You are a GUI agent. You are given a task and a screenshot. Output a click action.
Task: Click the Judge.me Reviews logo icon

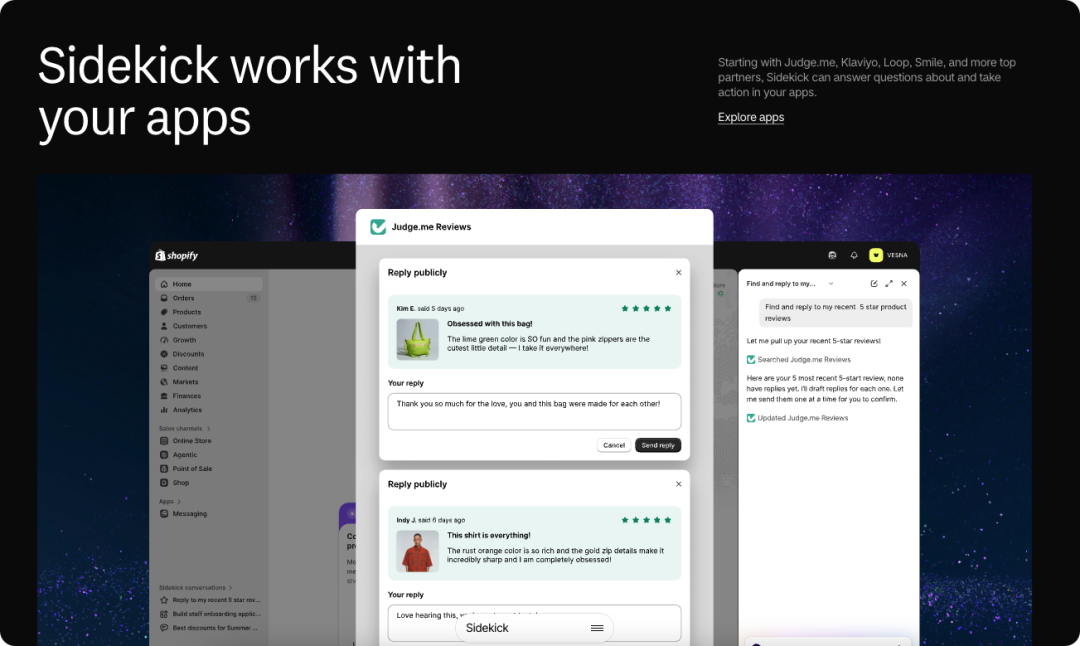coord(378,227)
